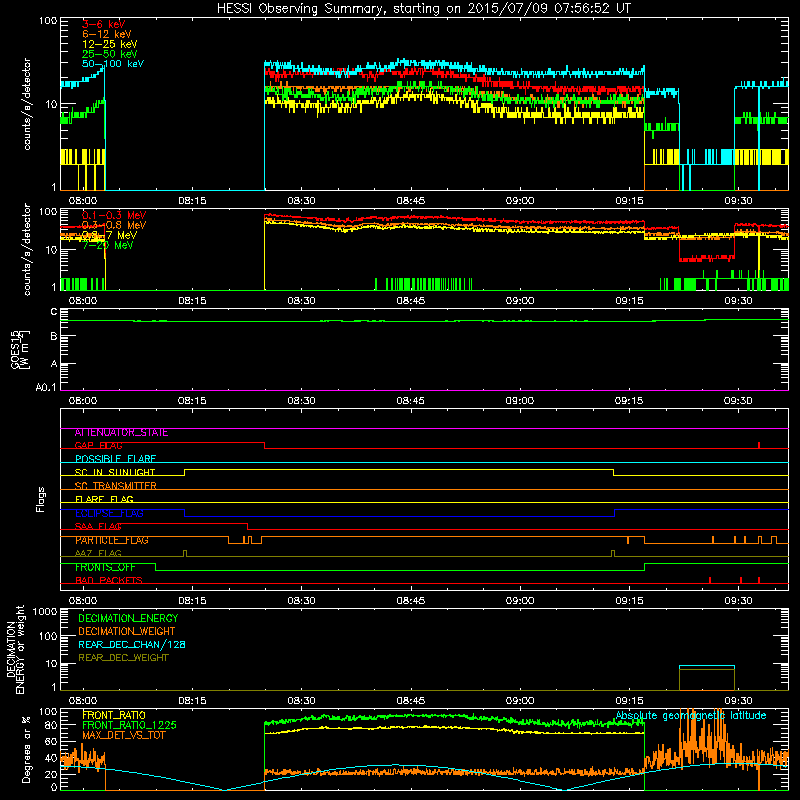
Task: Select the 6-12 keV legend label
Action: (x=107, y=34)
